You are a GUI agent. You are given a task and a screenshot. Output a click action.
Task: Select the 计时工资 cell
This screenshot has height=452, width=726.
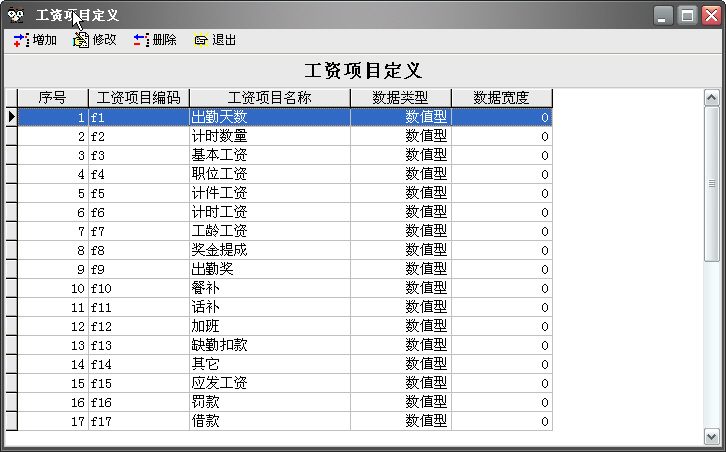coord(270,212)
